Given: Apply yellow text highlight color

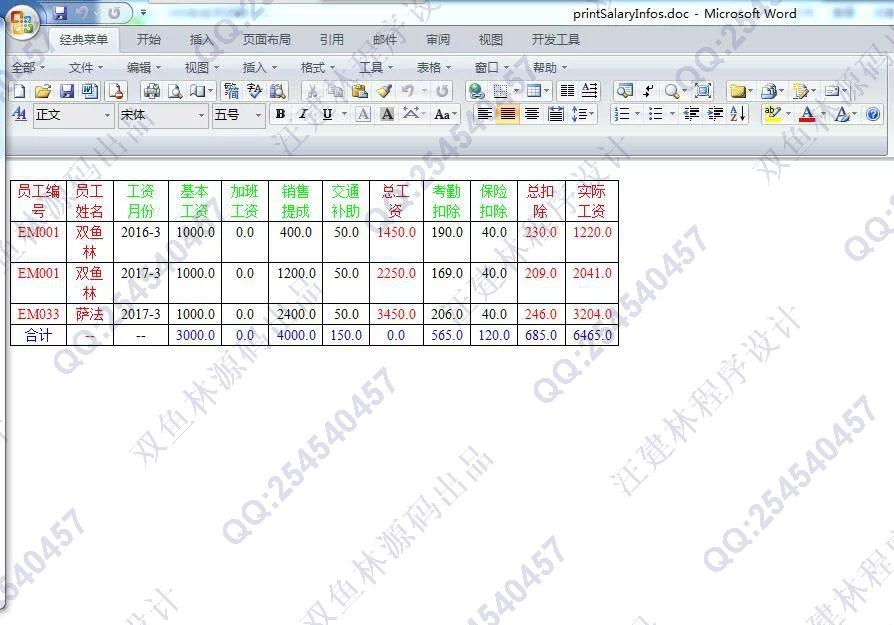Looking at the screenshot, I should pos(772,114).
